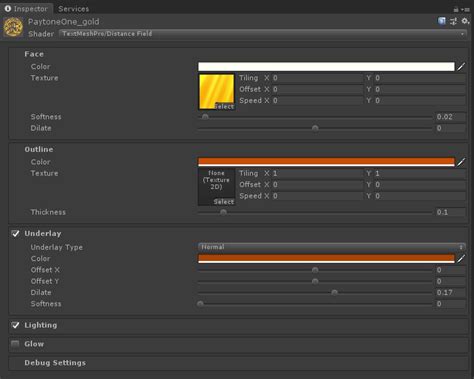Image resolution: width=474 pixels, height=379 pixels.
Task: Click the empty Outline texture slot
Action: coord(216,187)
